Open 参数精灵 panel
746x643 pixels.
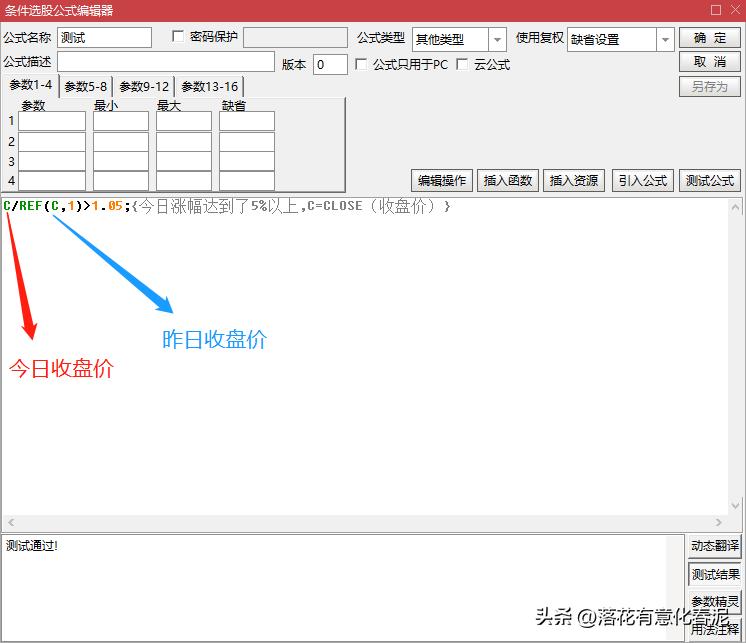pos(715,601)
